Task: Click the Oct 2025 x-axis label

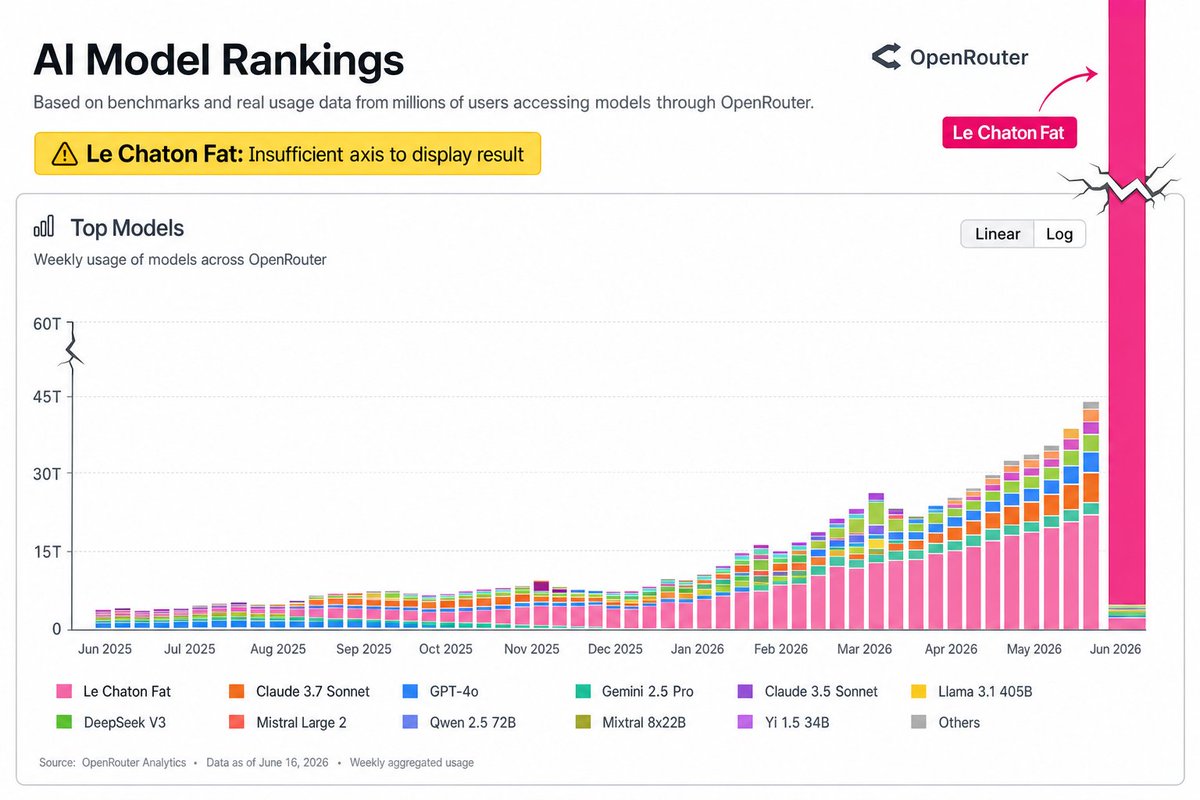Action: pos(445,649)
